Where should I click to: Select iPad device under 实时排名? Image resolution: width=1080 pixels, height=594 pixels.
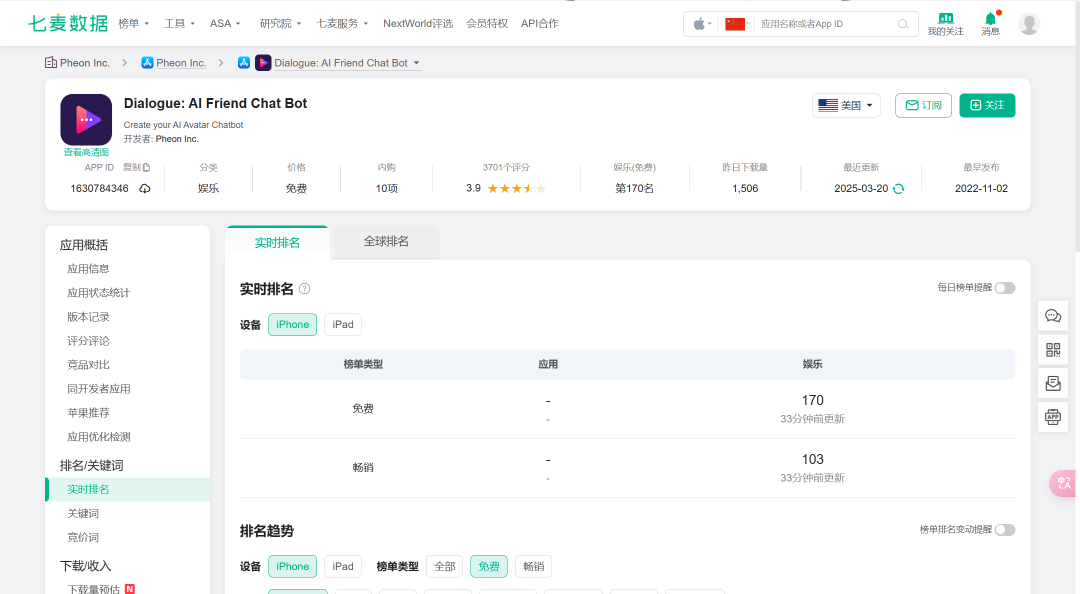343,325
